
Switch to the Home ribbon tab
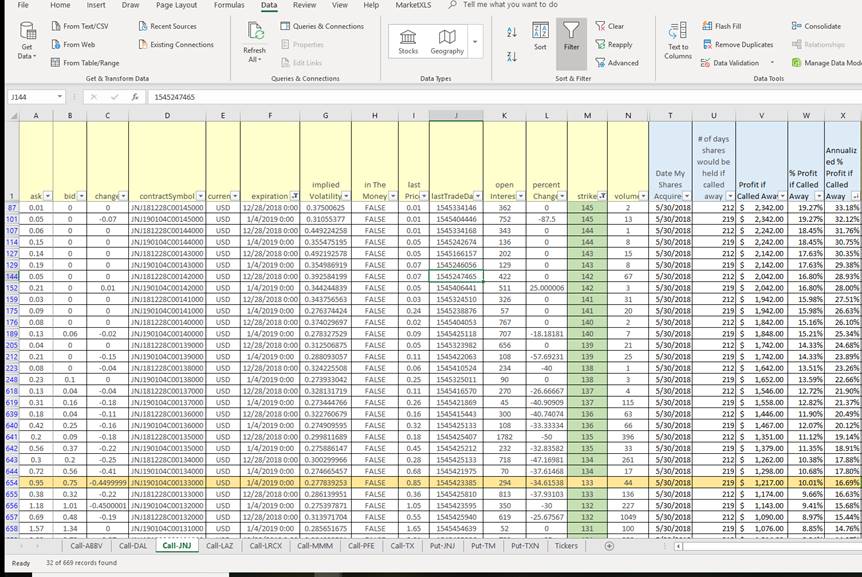point(60,5)
